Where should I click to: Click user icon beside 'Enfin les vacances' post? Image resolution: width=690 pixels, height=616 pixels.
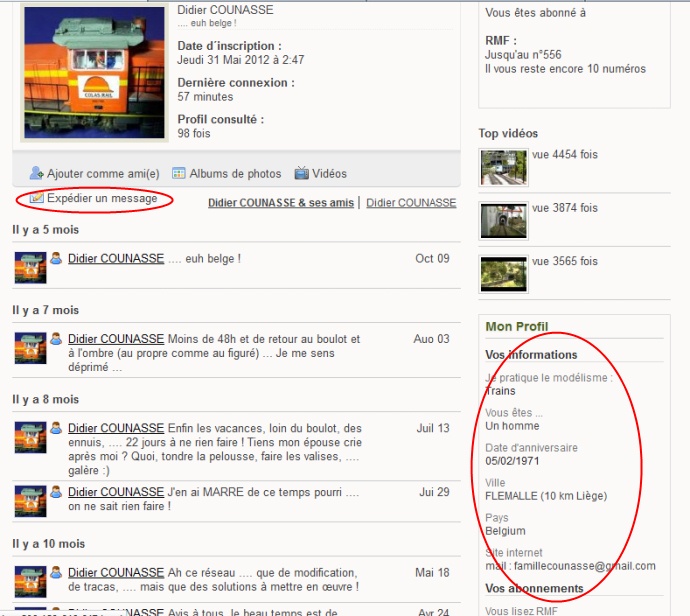[x=57, y=428]
